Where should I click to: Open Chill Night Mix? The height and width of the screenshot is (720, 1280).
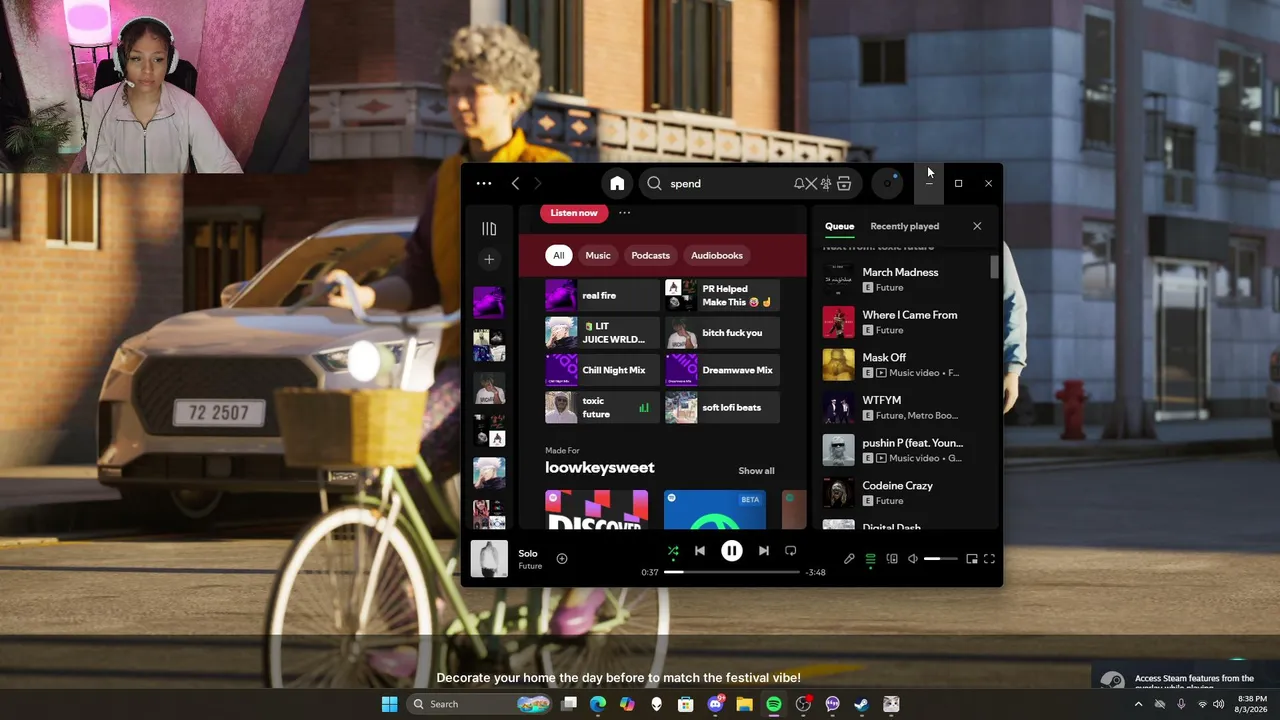pos(602,370)
